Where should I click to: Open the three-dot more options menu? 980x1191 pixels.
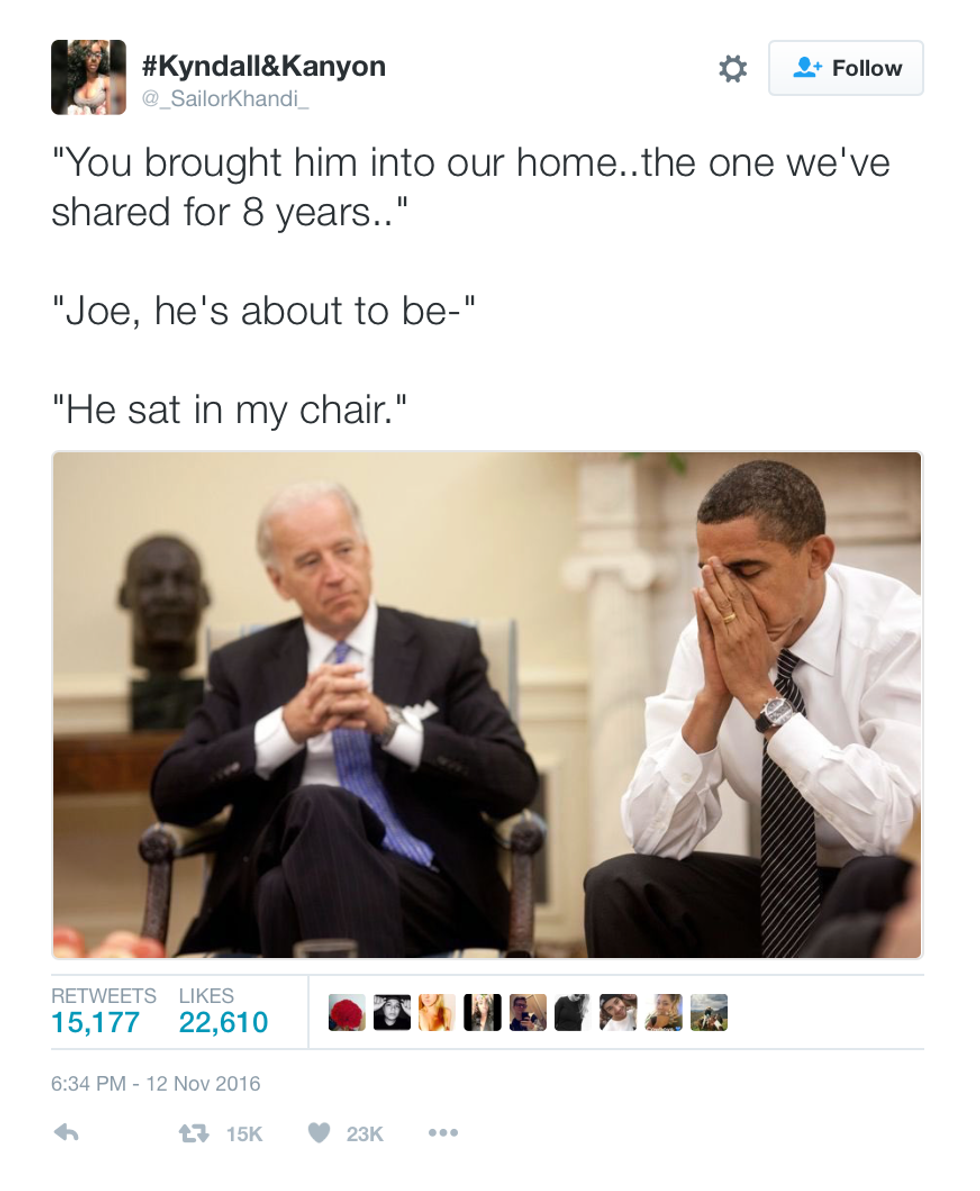[x=443, y=1133]
